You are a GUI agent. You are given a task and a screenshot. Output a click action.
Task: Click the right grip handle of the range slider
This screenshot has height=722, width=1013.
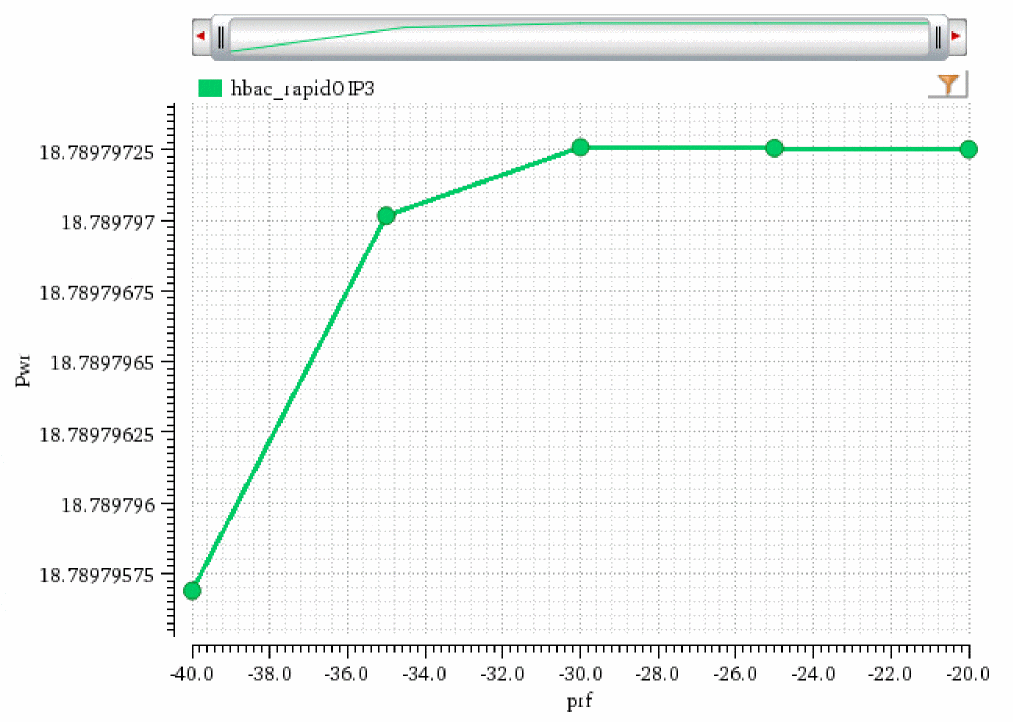938,38
